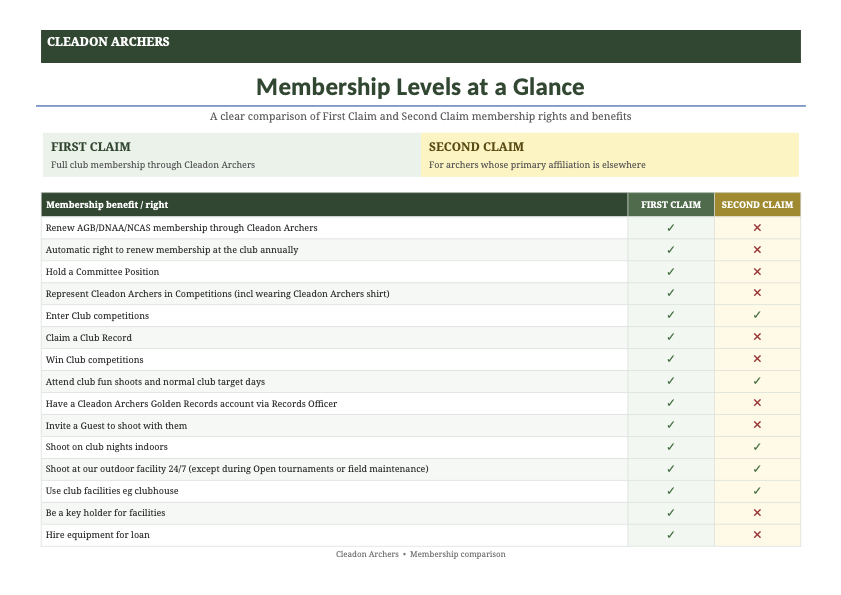Click Second Claim checkmark for Enter Club competitions
This screenshot has height=595, width=841.
point(757,315)
